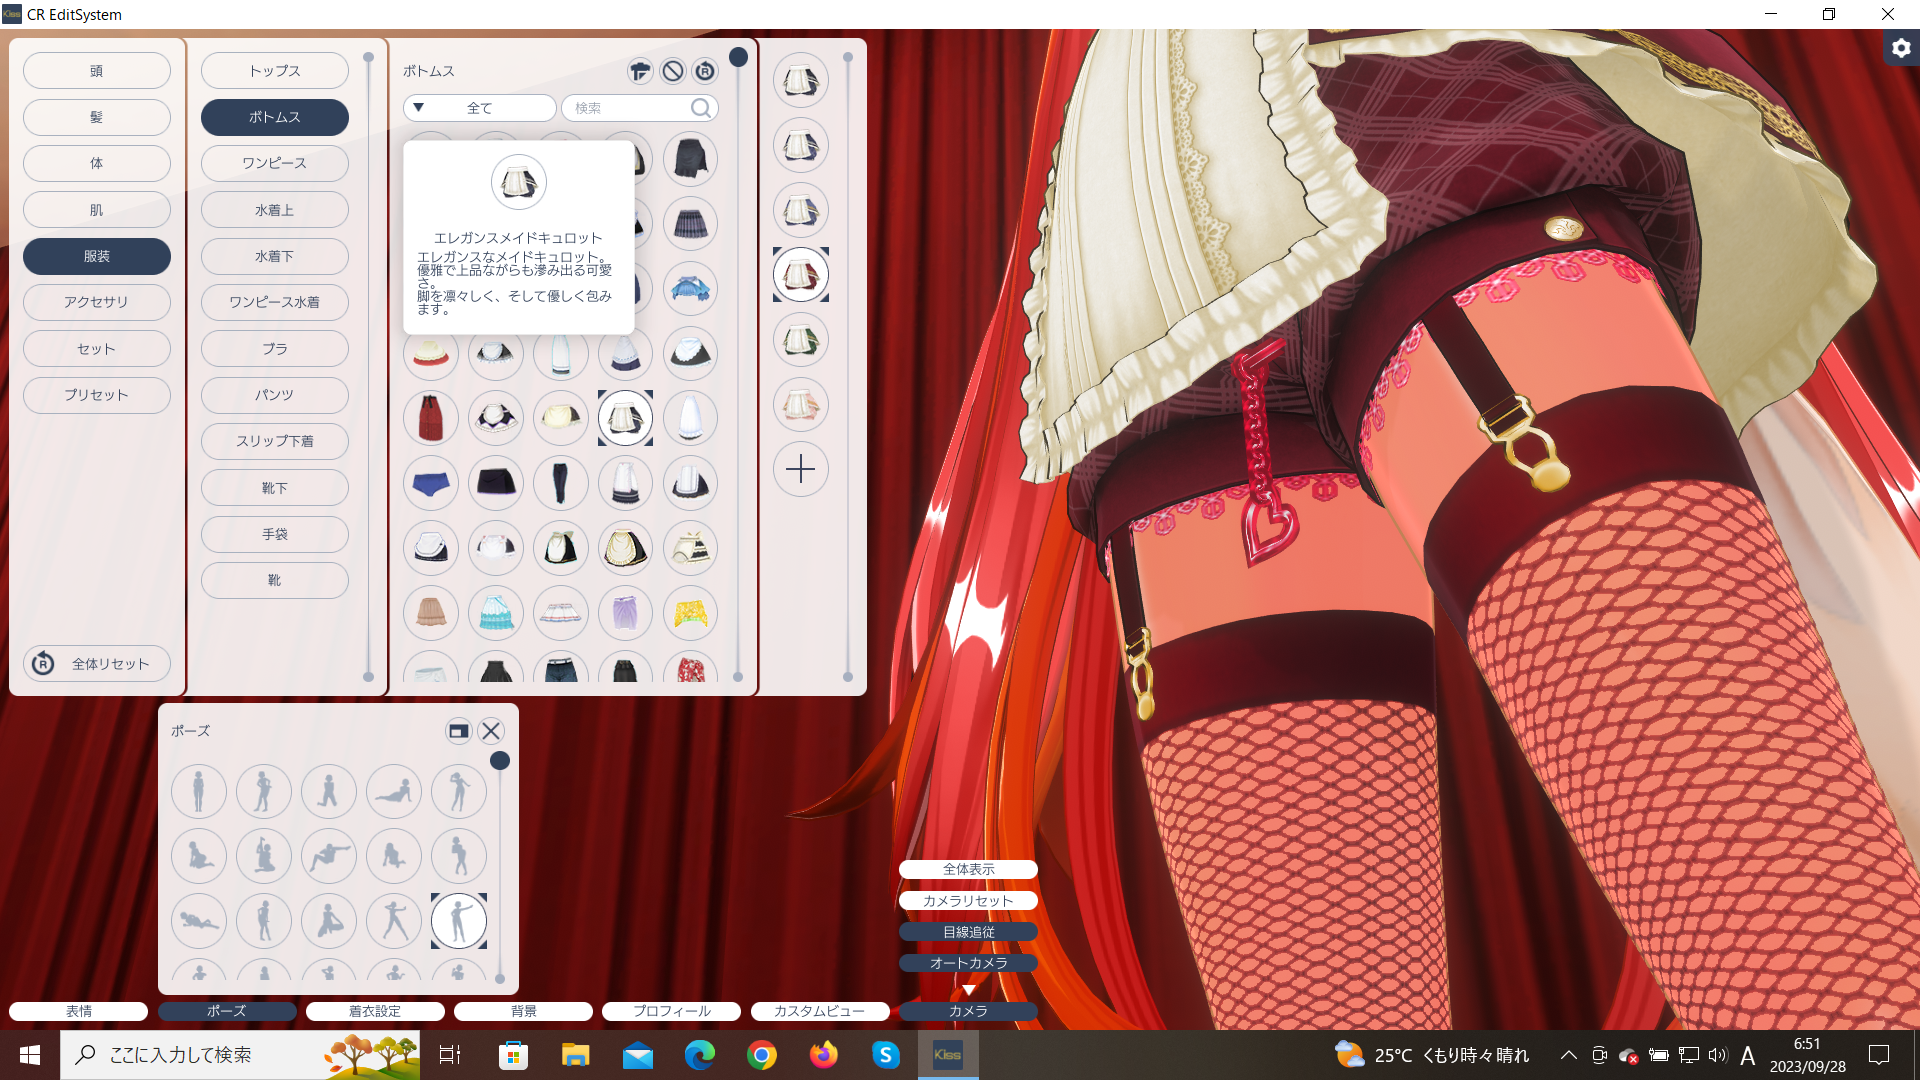The image size is (1920, 1080).
Task: Open the 背景 tab
Action: 523,1011
